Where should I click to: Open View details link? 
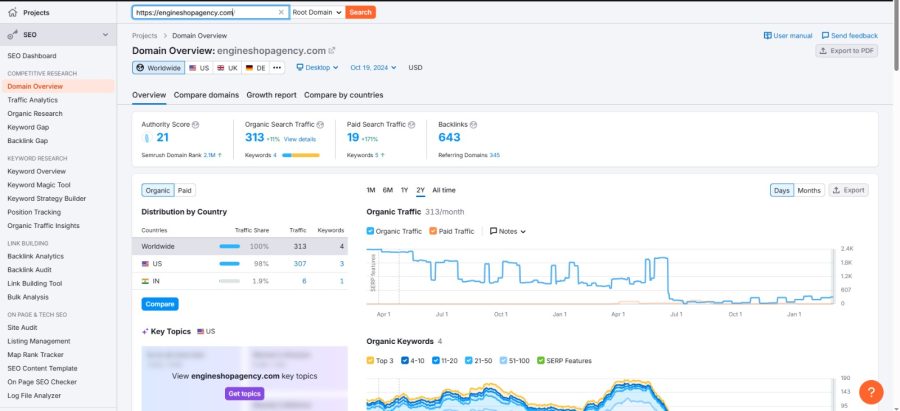click(x=300, y=139)
